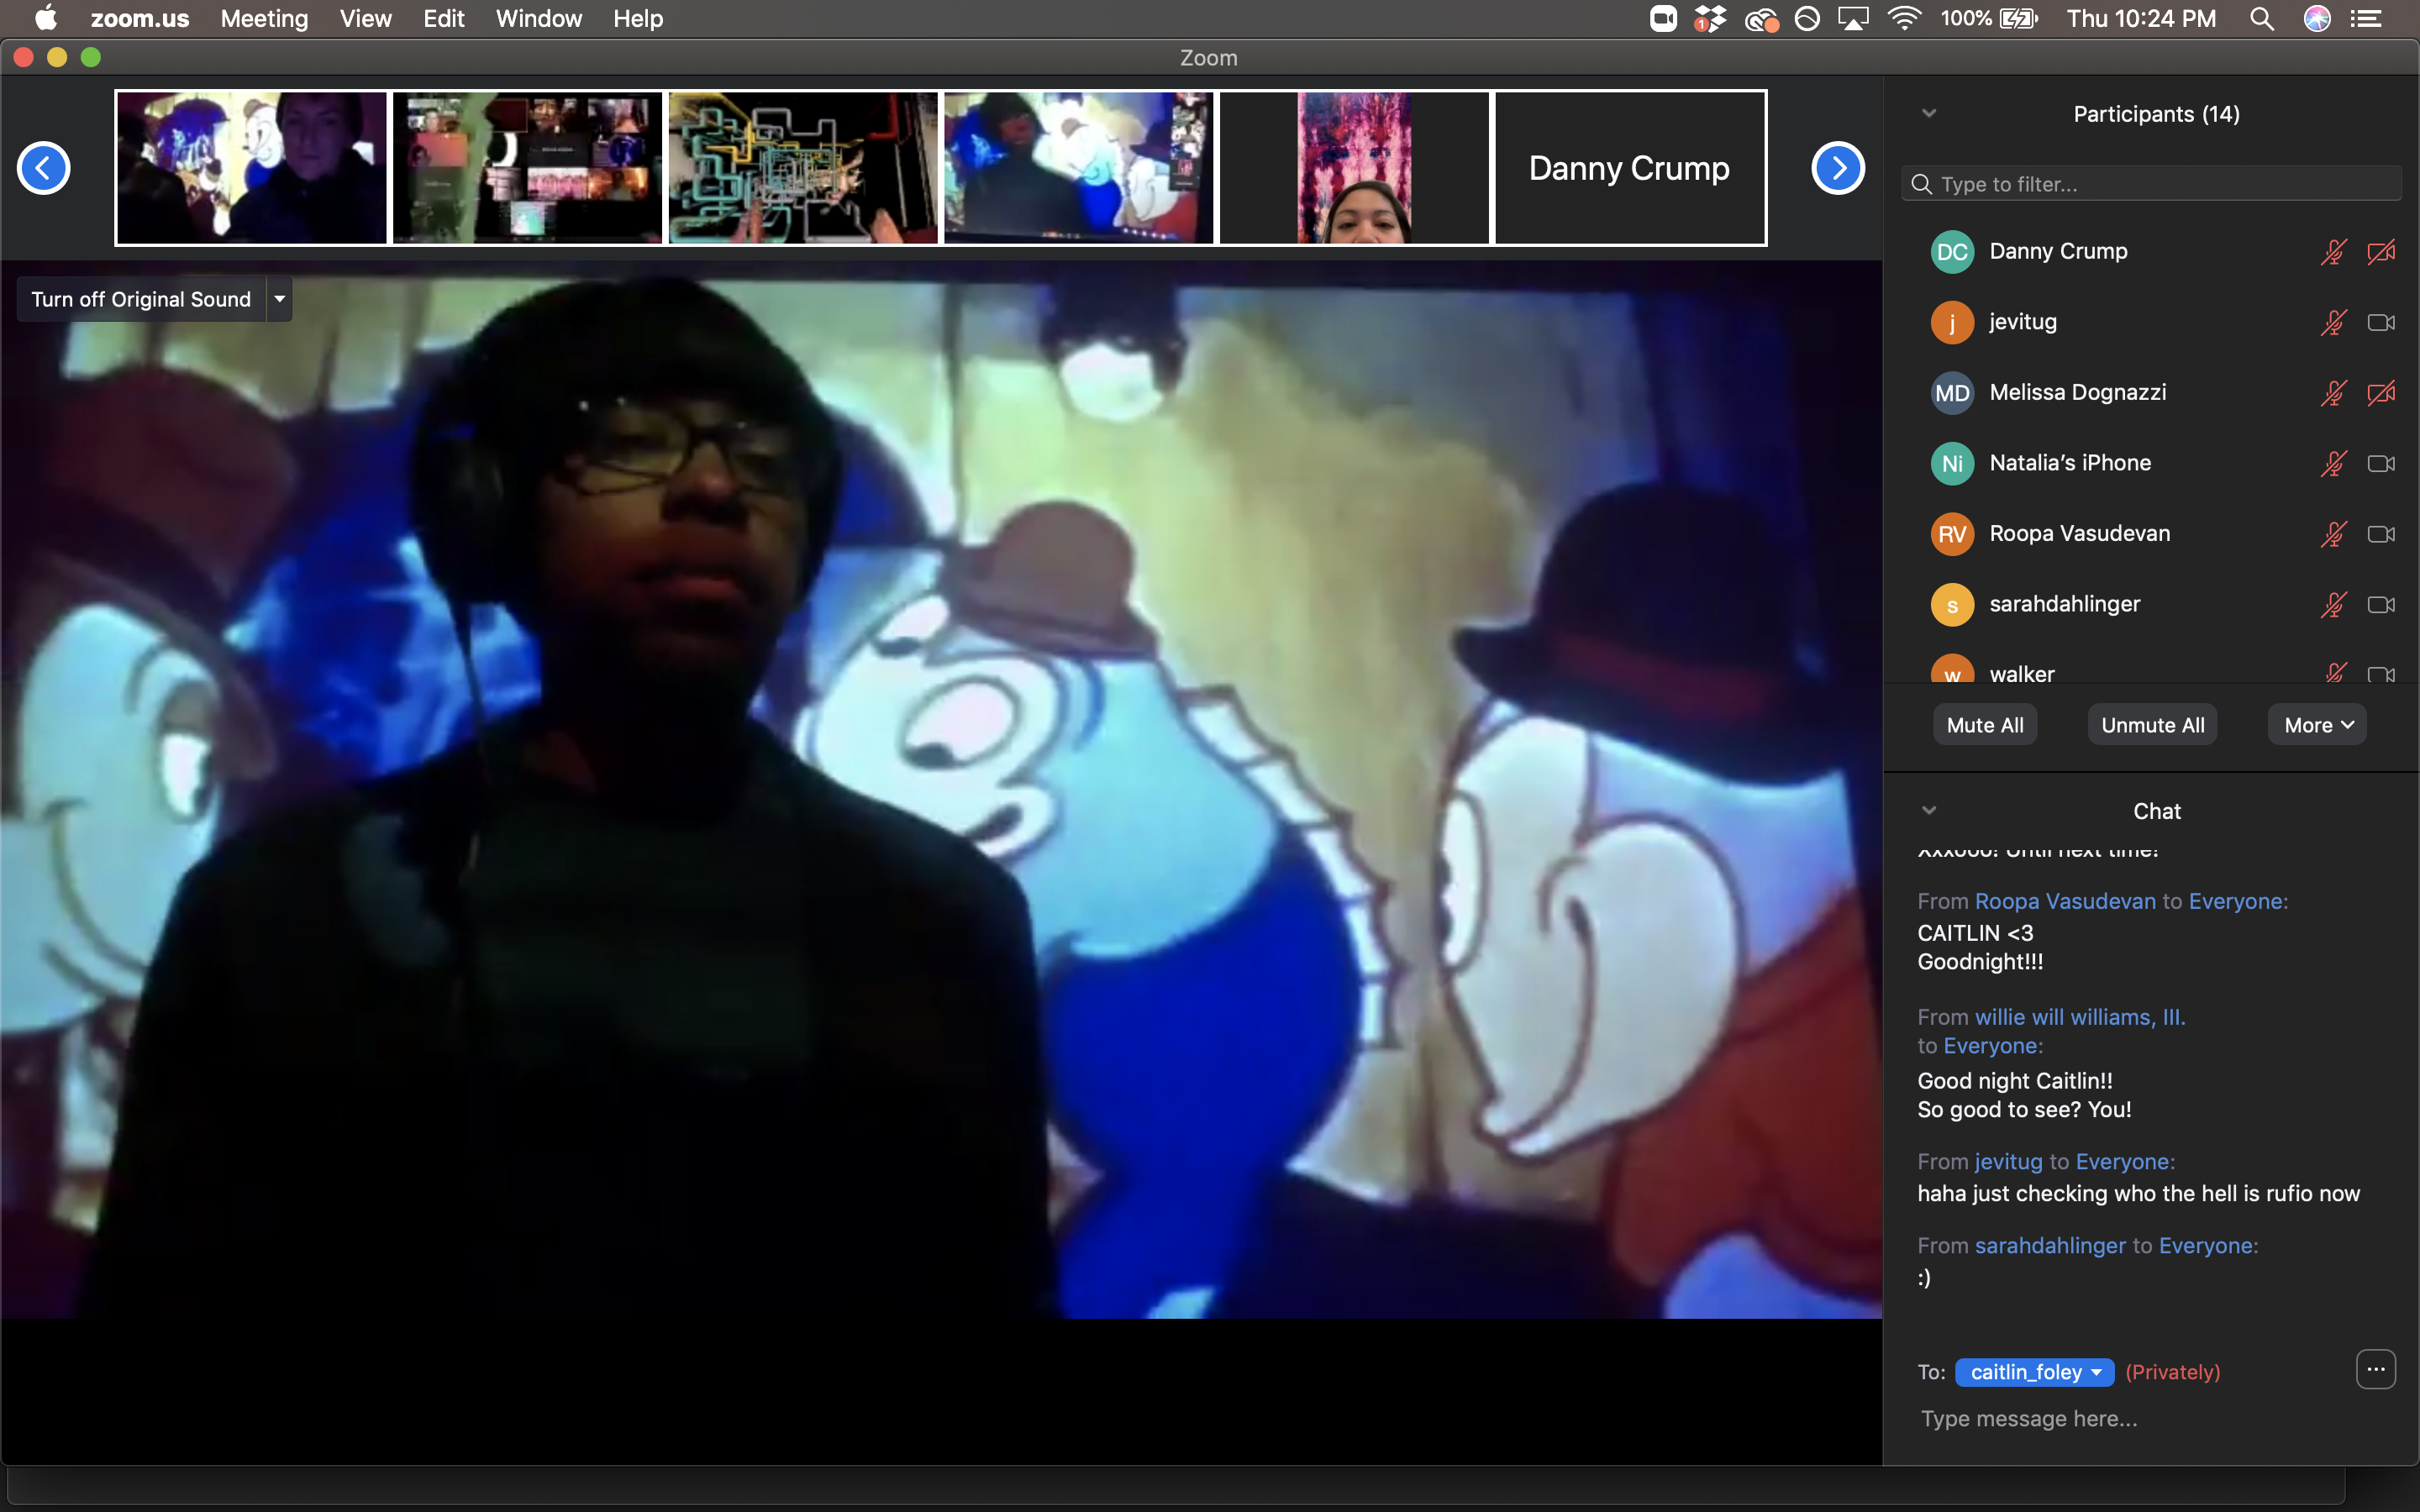This screenshot has height=1512, width=2420.
Task: Toggle Natalia's iPhone muted microphone icon
Action: pos(2333,463)
